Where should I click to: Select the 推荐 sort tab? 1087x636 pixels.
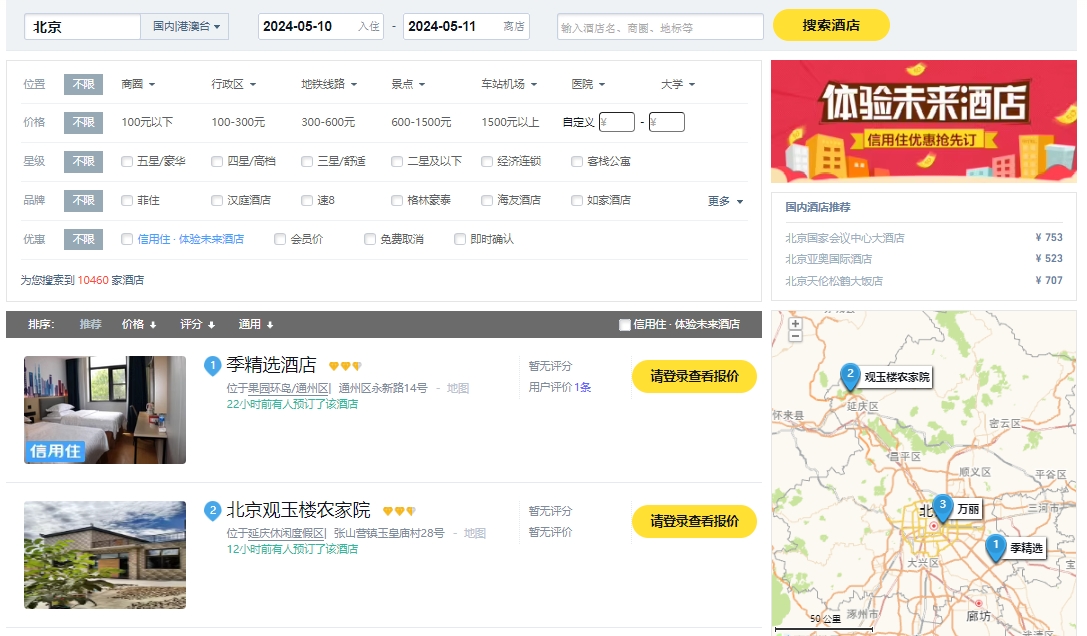pos(91,324)
